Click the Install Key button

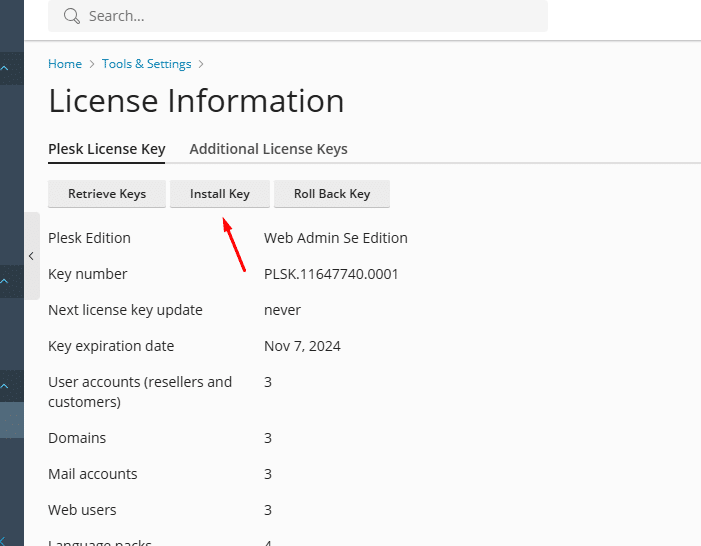[x=219, y=194]
